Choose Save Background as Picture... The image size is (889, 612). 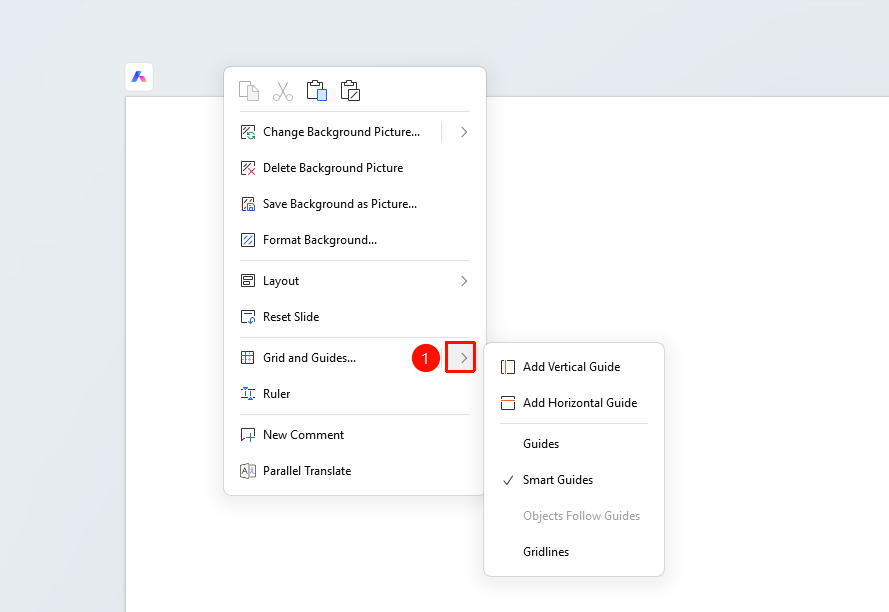point(355,204)
